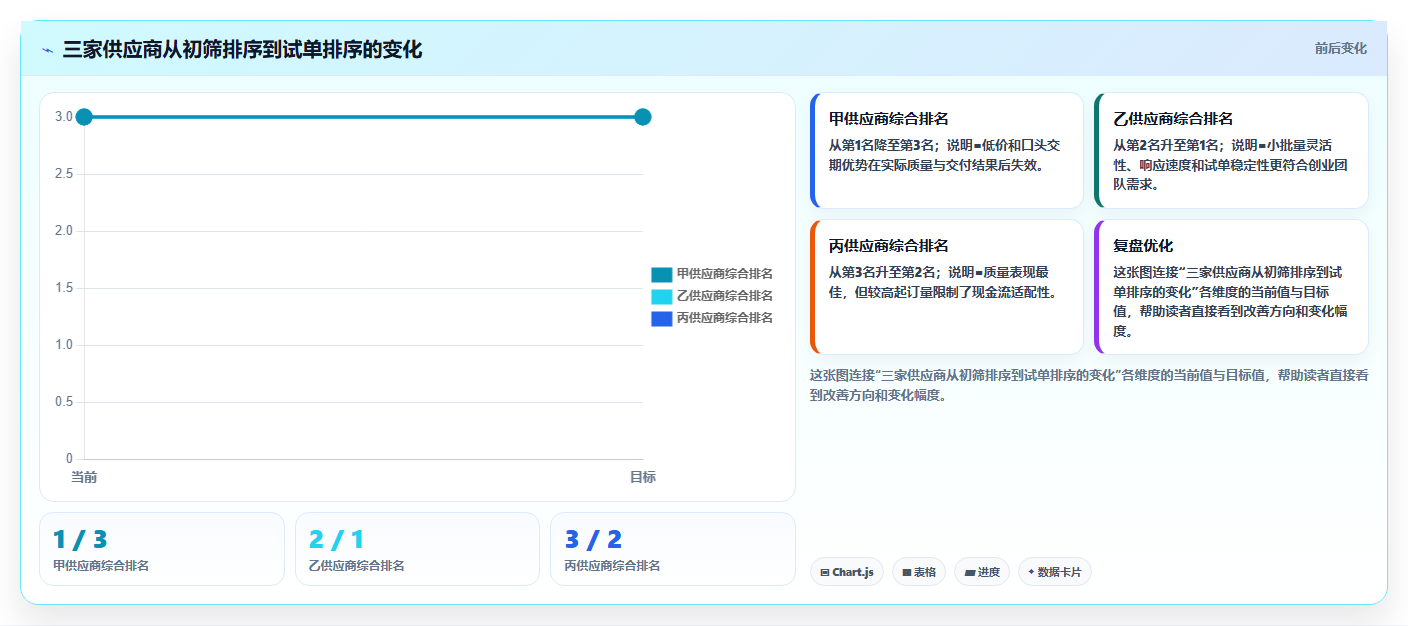Viewport: 1408px width, 626px height.
Task: Click the blue 丙供应商 legend color box
Action: pyautogui.click(x=661, y=318)
